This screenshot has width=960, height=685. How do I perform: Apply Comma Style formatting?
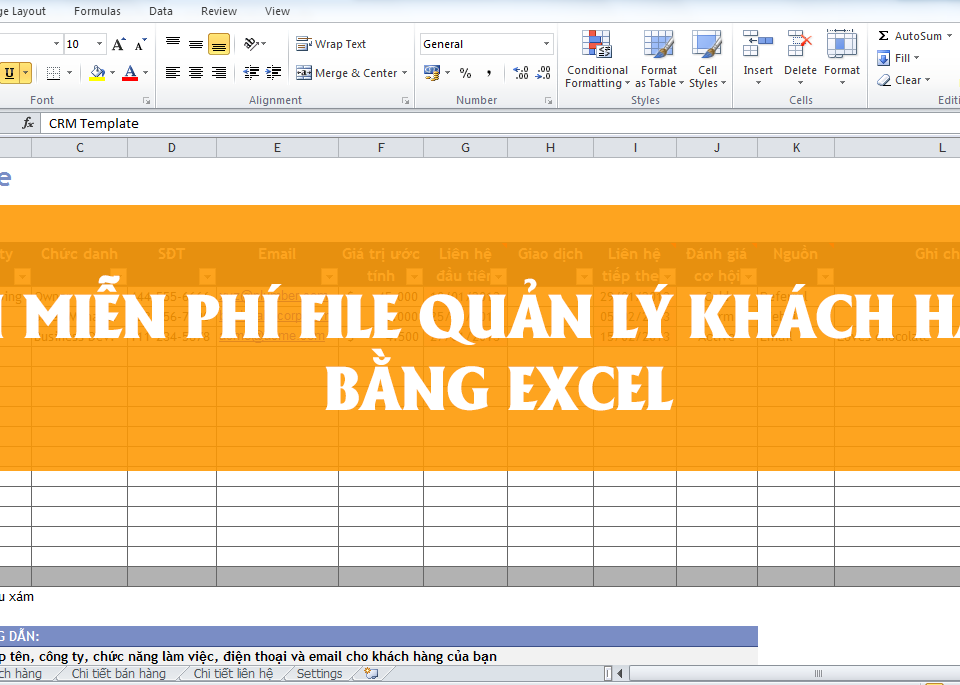point(489,73)
